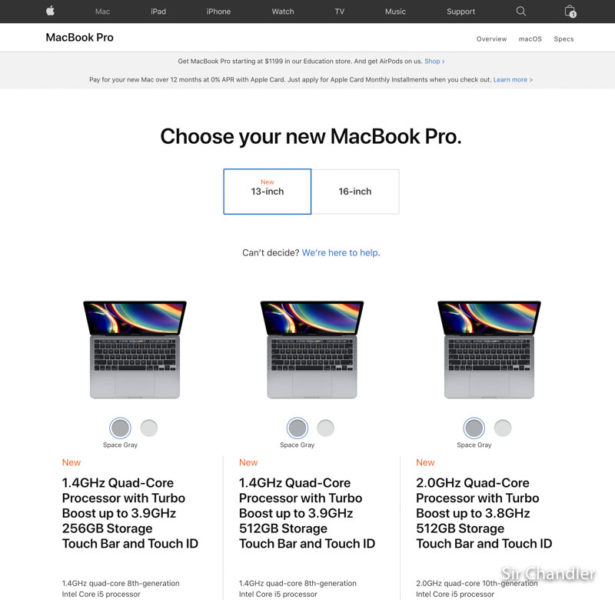
Task: Choose Silver swatch for 2.0GHz model
Action: point(503,428)
